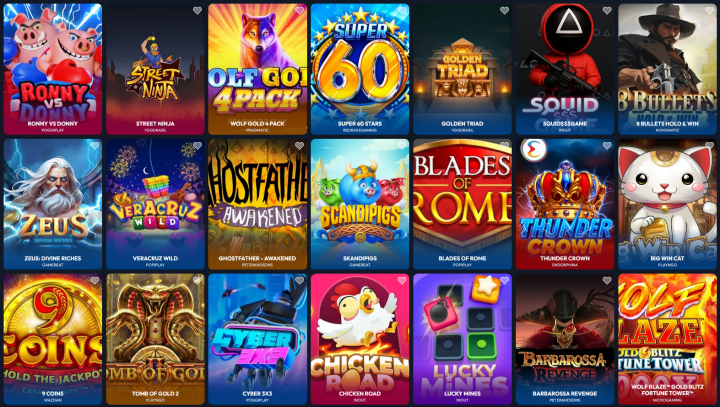Viewport: 720px width, 407px height.
Task: Favorite Barbarossa Revenge using heart icon
Action: point(607,280)
